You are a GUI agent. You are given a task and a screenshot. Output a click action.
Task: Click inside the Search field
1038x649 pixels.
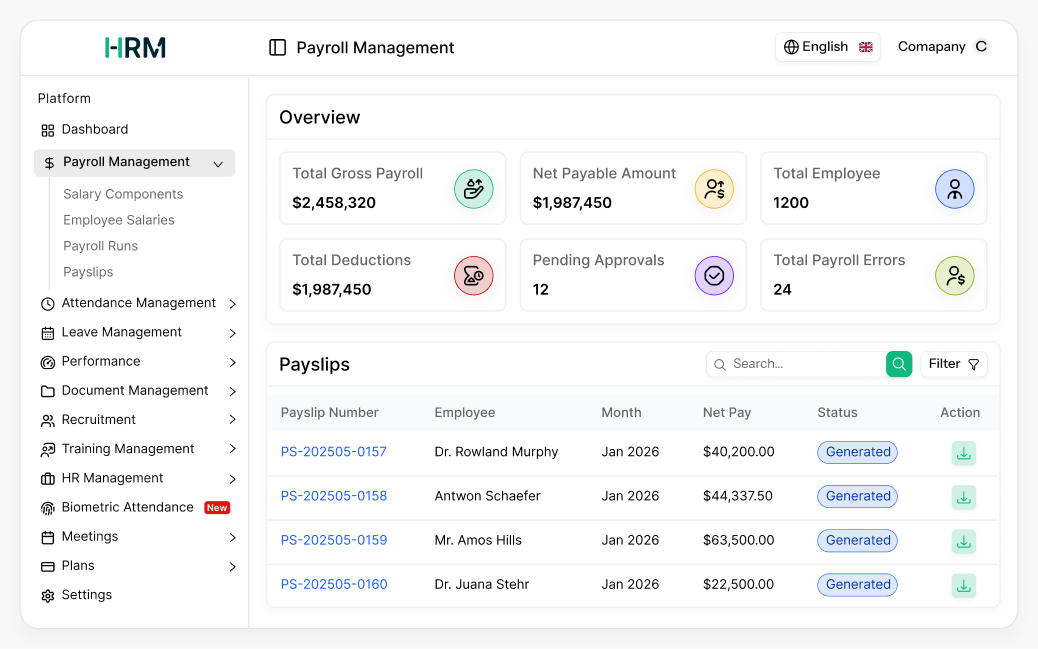(x=800, y=364)
